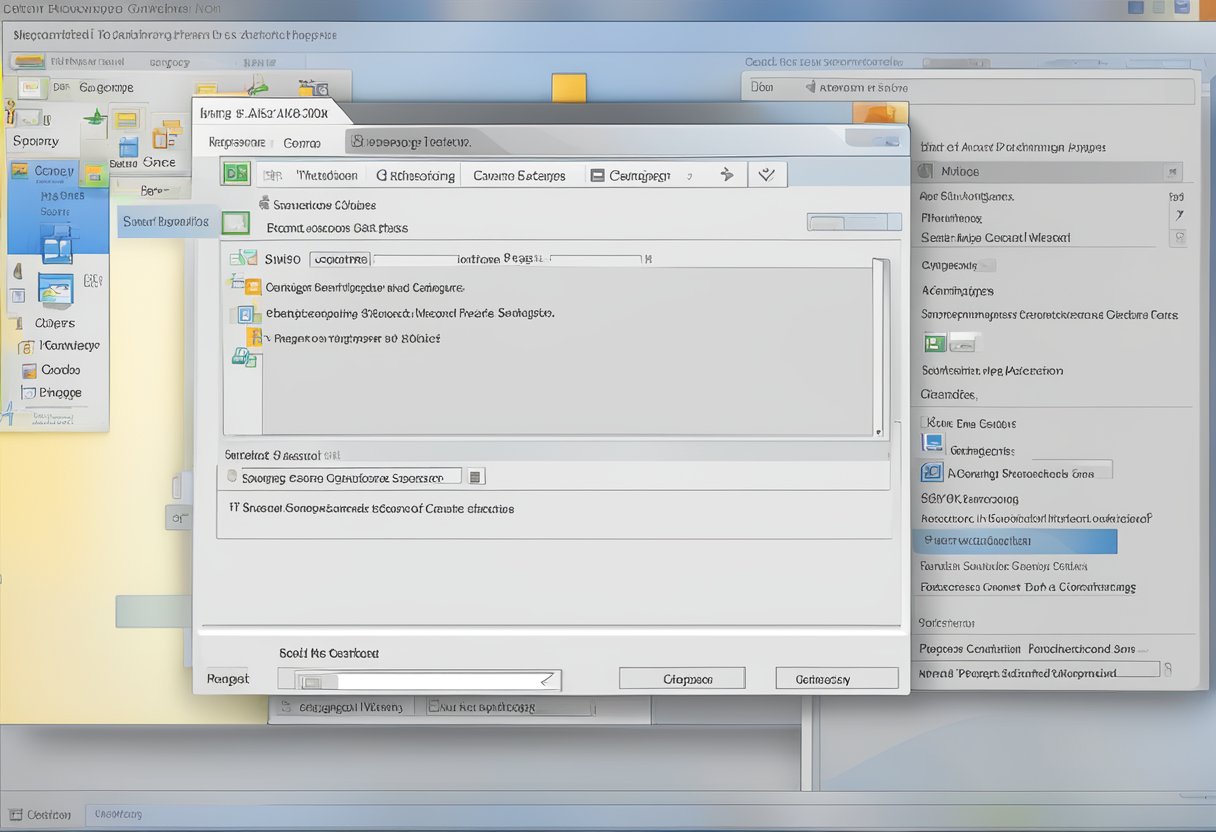Open the dropdown in the bottom-left of the dialog
The image size is (1216, 832).
pyautogui.click(x=428, y=680)
